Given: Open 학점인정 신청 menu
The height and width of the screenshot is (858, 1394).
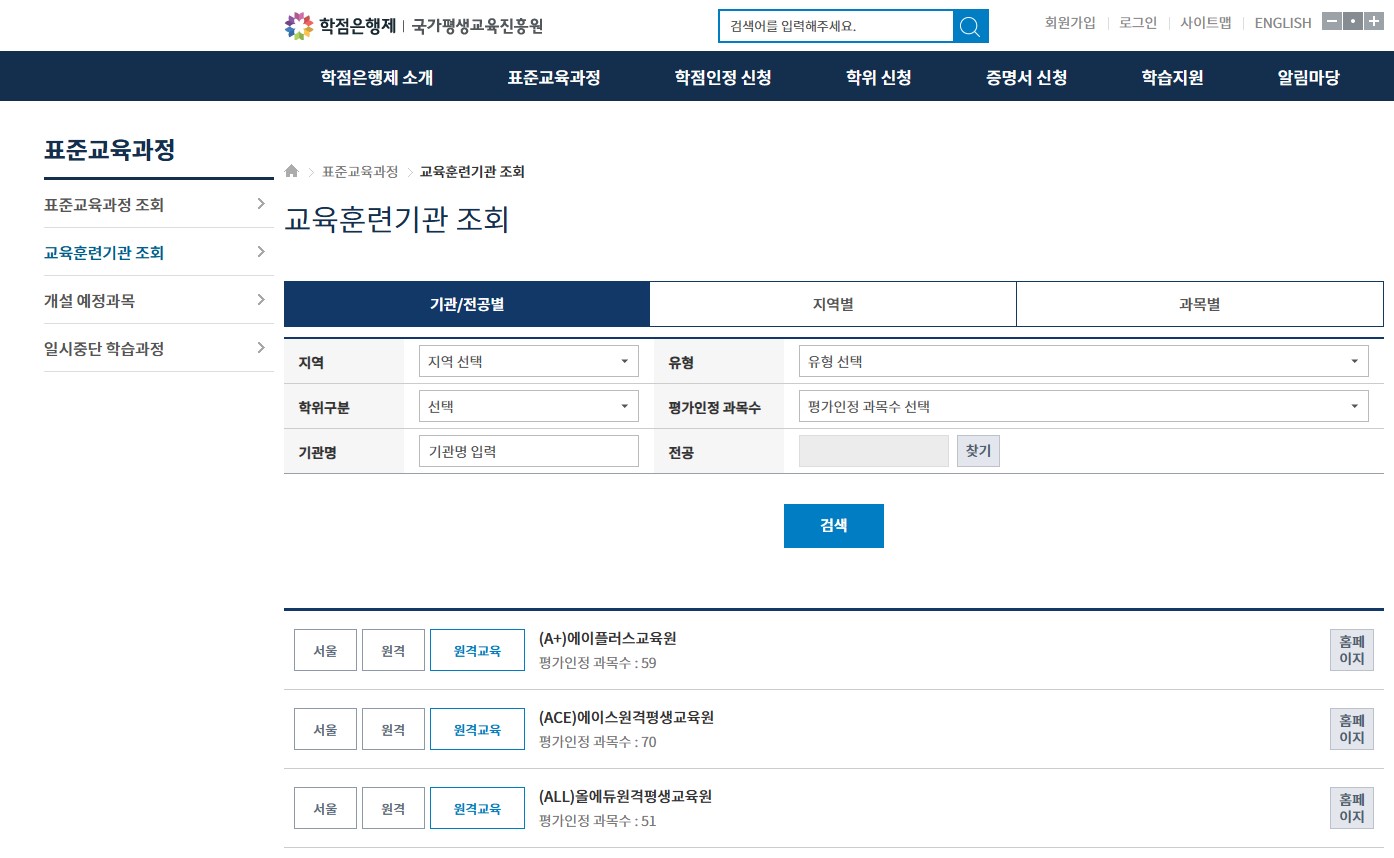Looking at the screenshot, I should coord(723,77).
